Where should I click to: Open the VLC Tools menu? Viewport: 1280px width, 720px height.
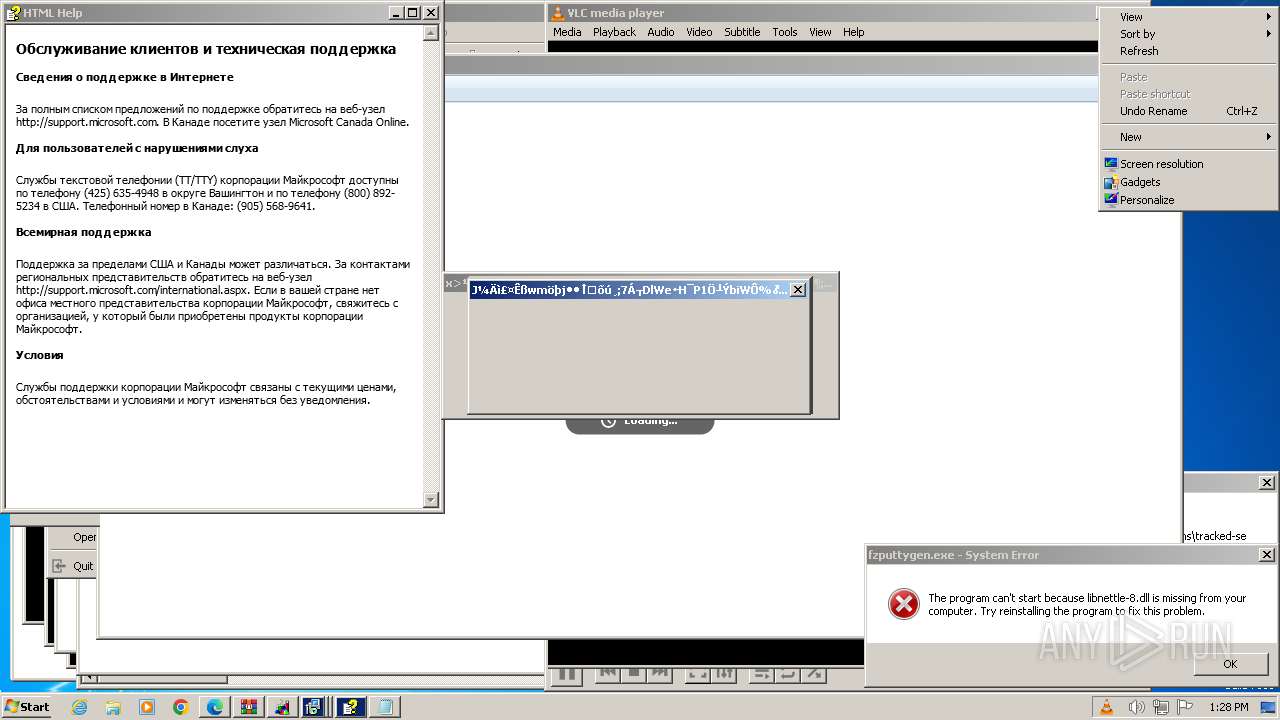point(785,32)
